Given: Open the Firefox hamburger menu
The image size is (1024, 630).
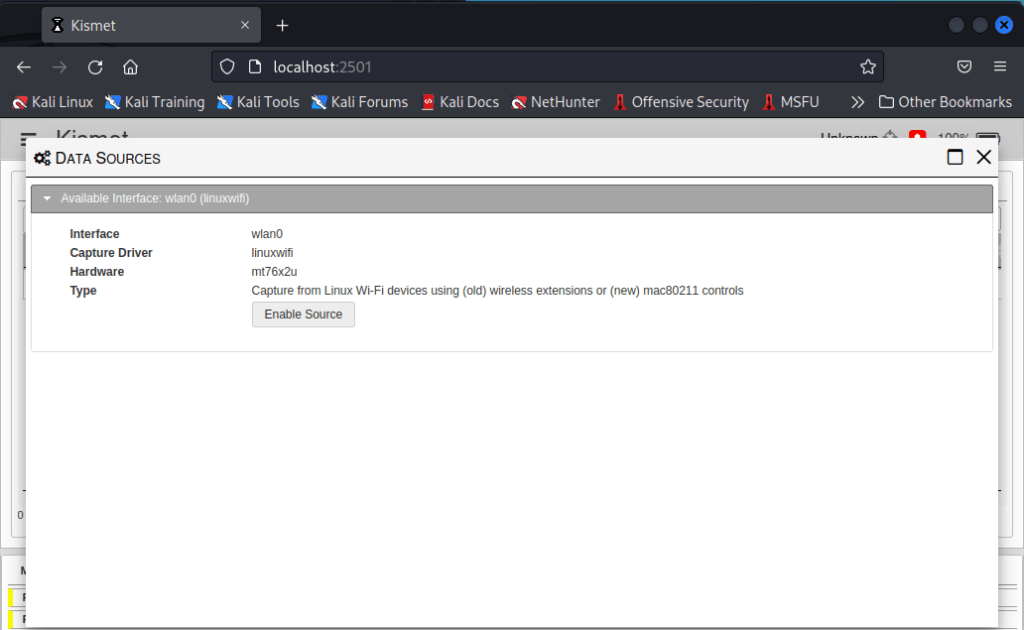Looking at the screenshot, I should (x=999, y=67).
